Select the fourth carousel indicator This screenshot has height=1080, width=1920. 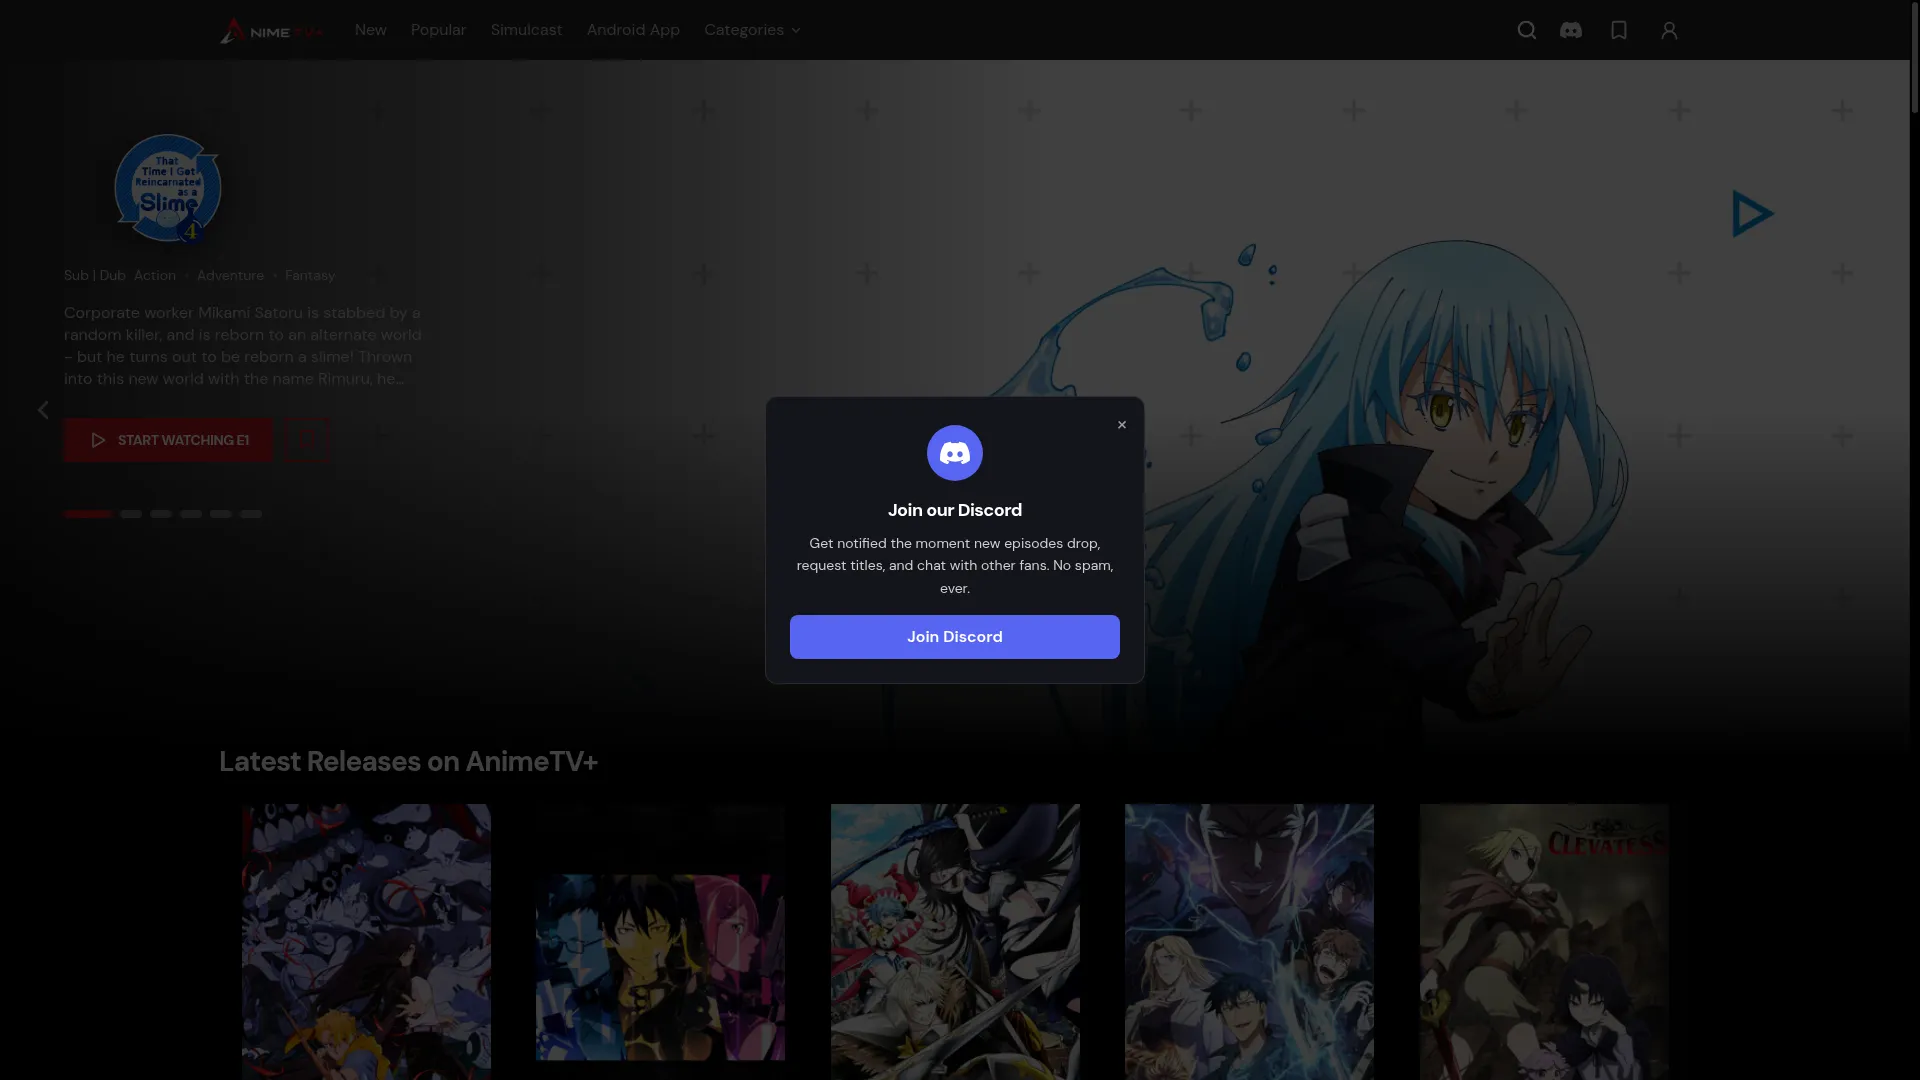tap(191, 514)
